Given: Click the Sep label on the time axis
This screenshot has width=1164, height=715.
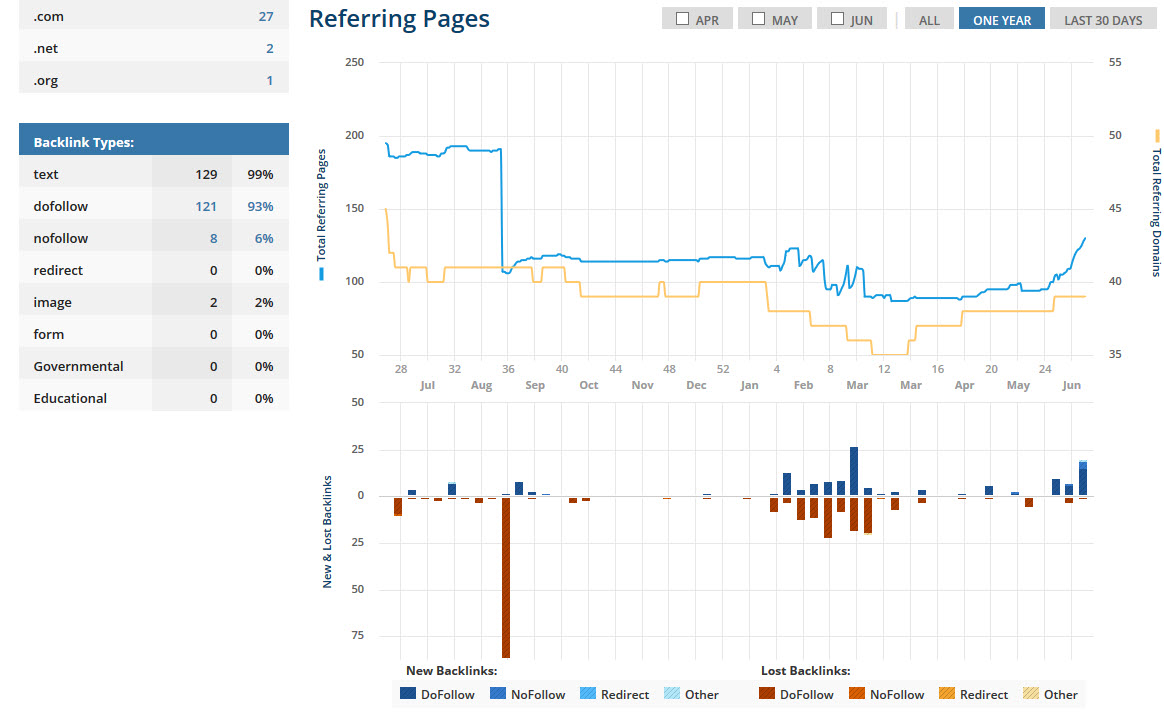Looking at the screenshot, I should [534, 385].
